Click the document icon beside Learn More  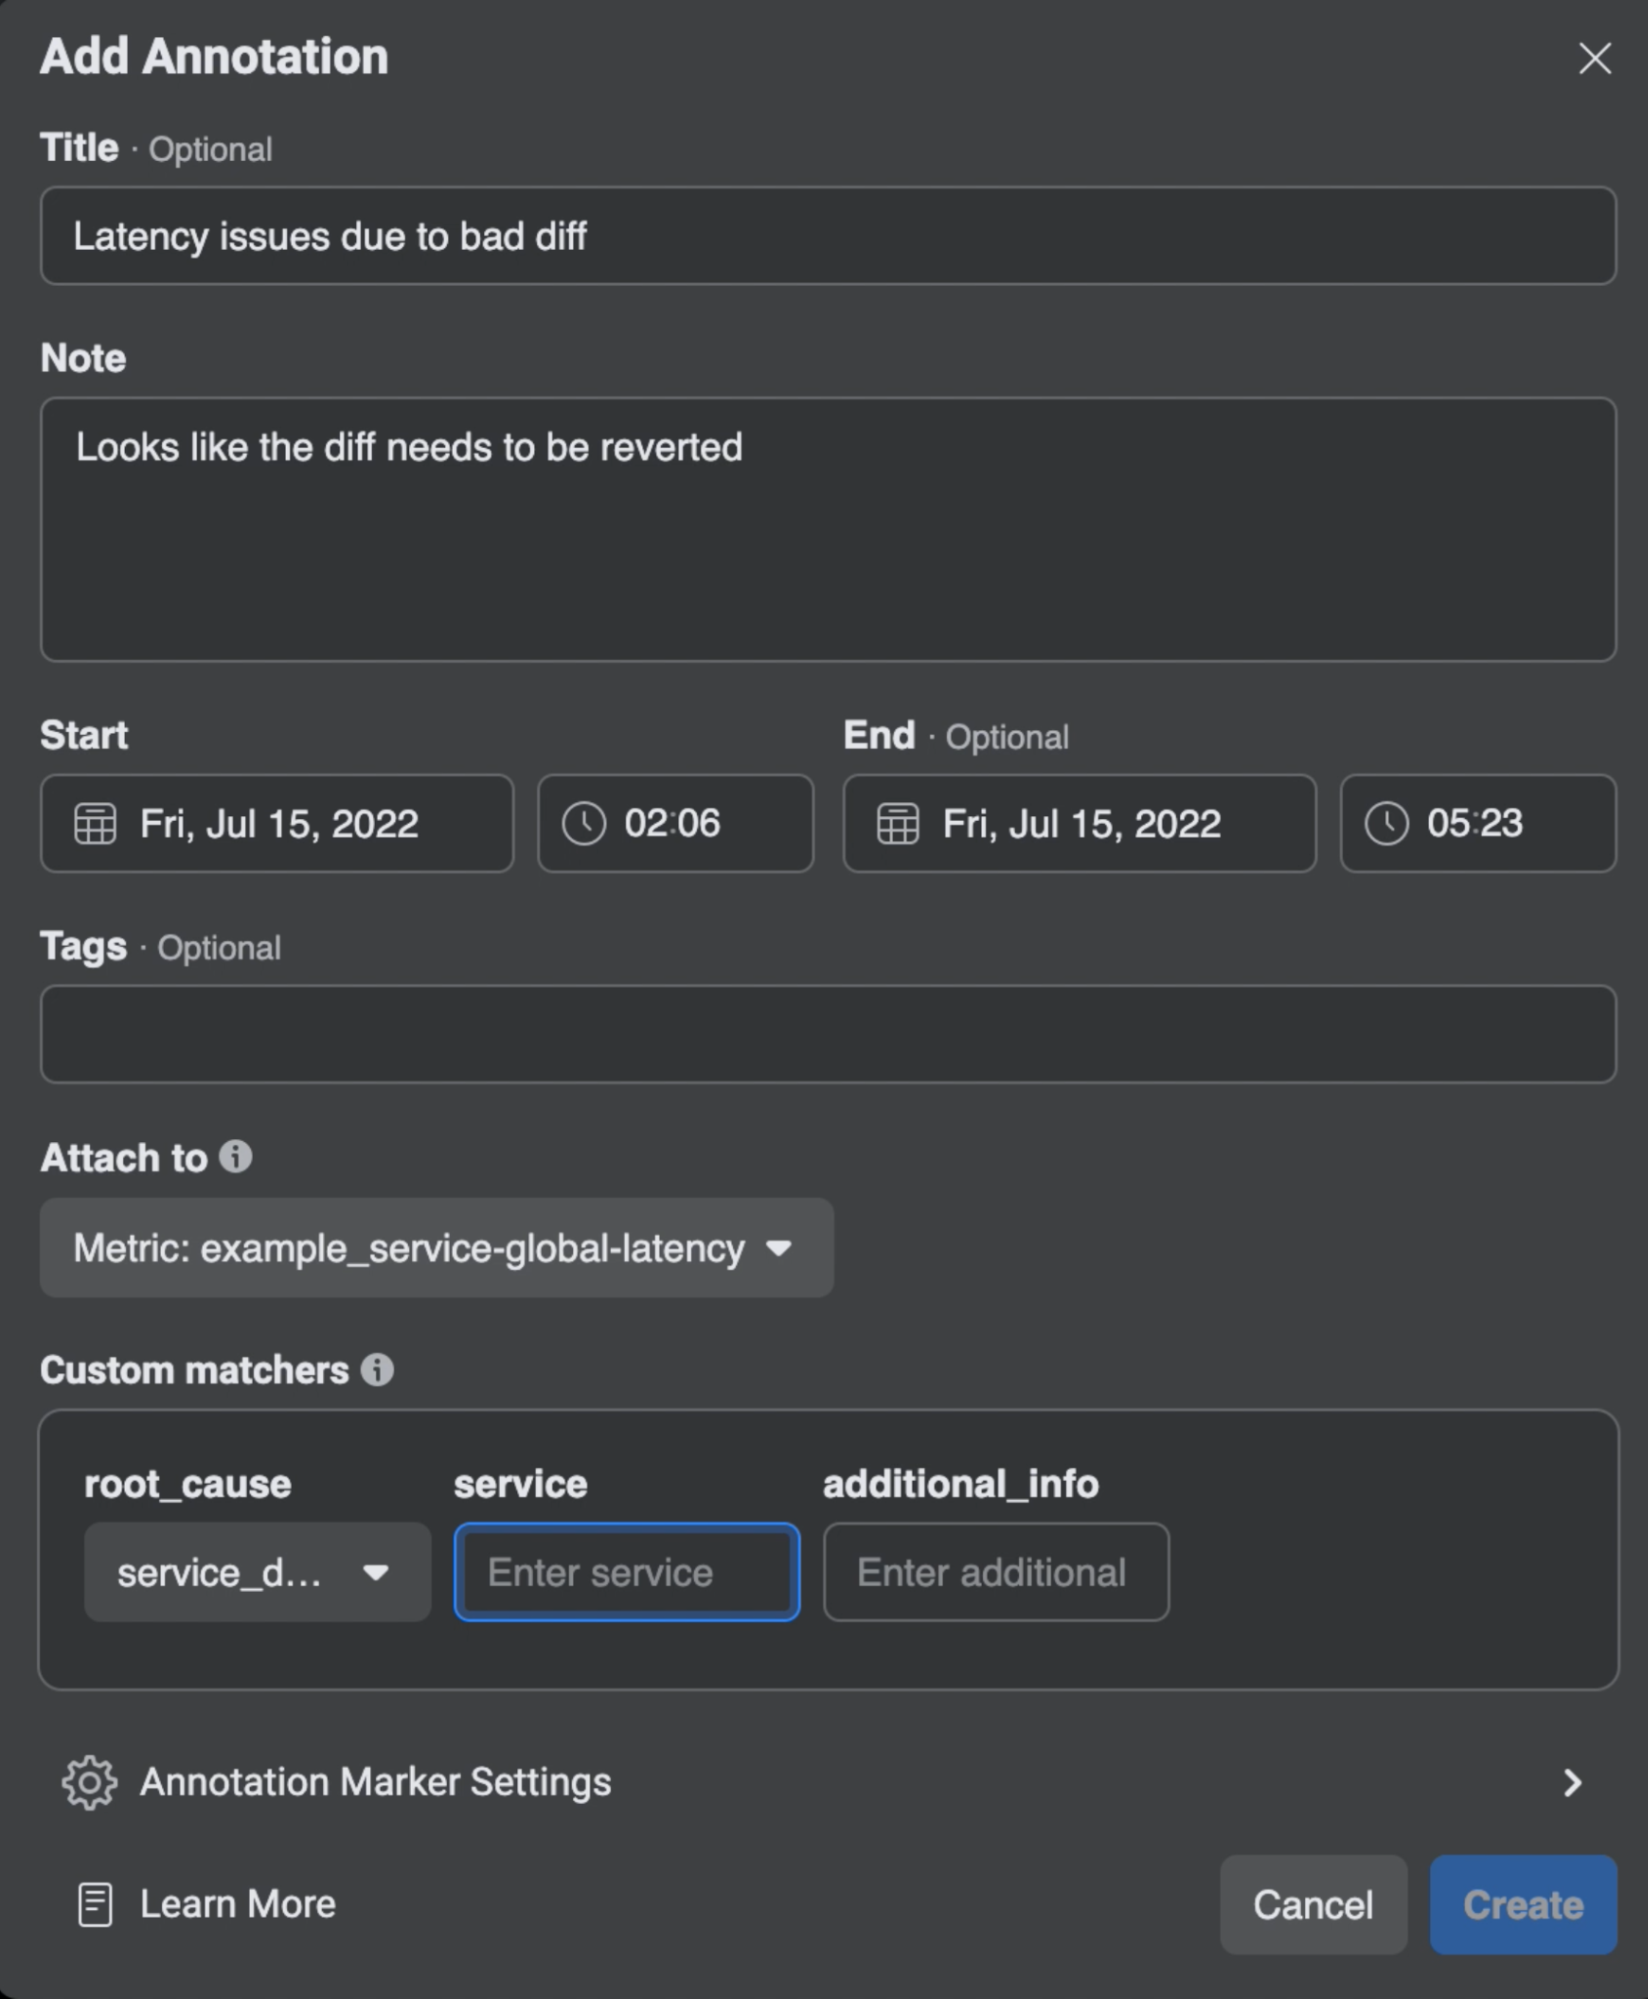[x=96, y=1903]
